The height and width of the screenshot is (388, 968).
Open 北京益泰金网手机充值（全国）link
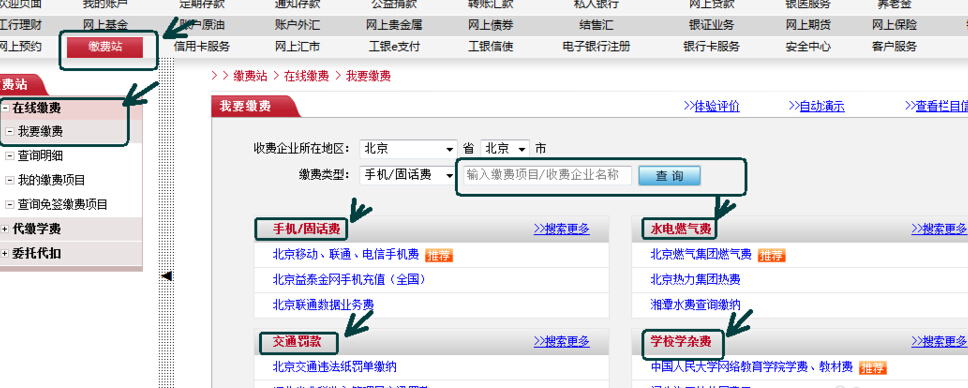349,279
